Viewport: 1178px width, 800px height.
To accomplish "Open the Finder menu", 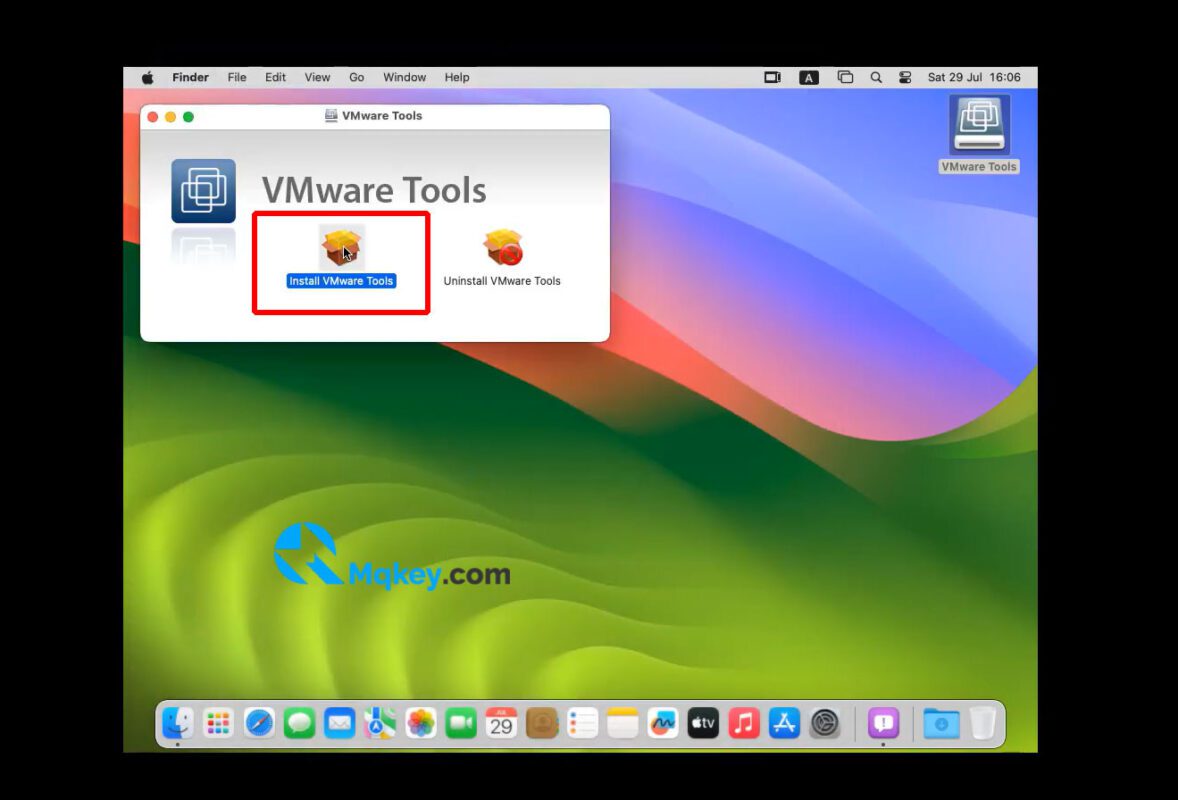I will click(x=190, y=77).
